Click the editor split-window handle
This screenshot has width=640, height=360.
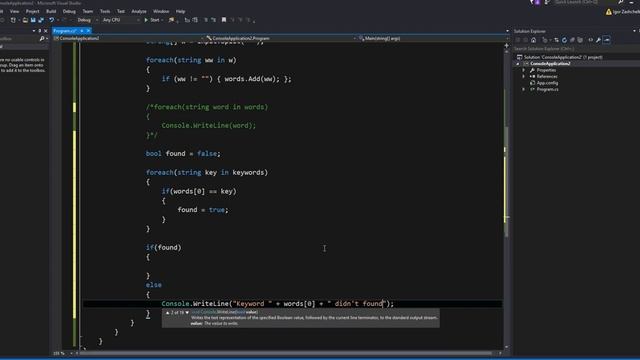pos(507,45)
